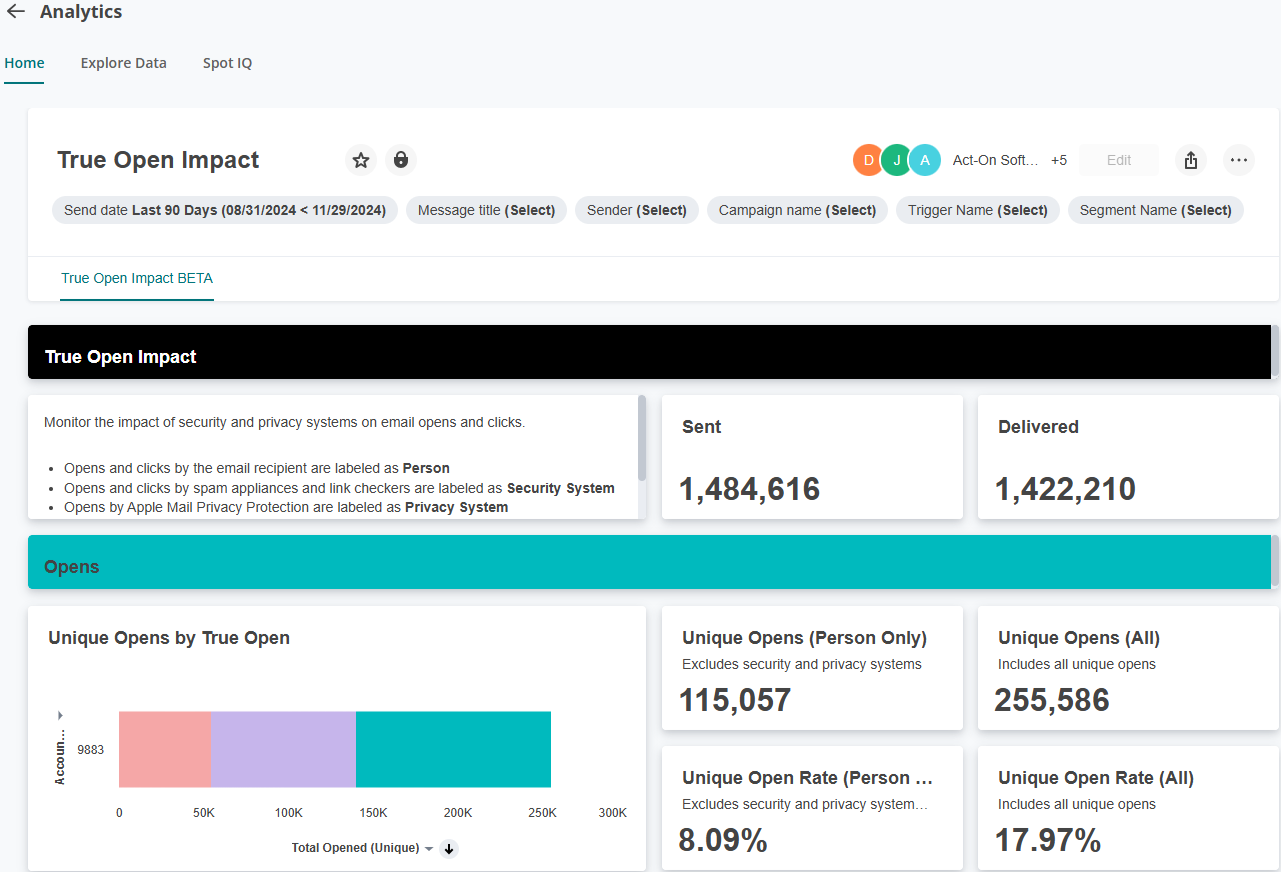This screenshot has height=872, width=1281.
Task: Switch to the Explore Data tab
Action: coord(124,63)
